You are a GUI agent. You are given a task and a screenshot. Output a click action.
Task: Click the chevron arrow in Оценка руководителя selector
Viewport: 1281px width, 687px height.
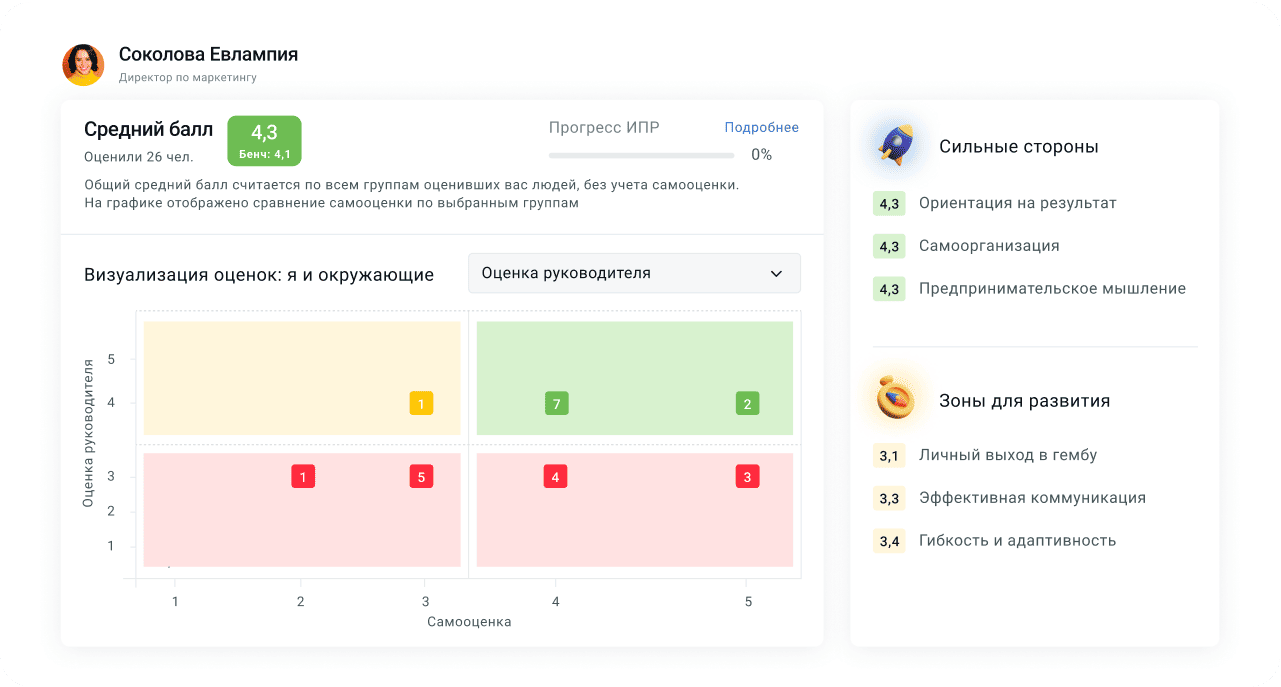click(776, 273)
